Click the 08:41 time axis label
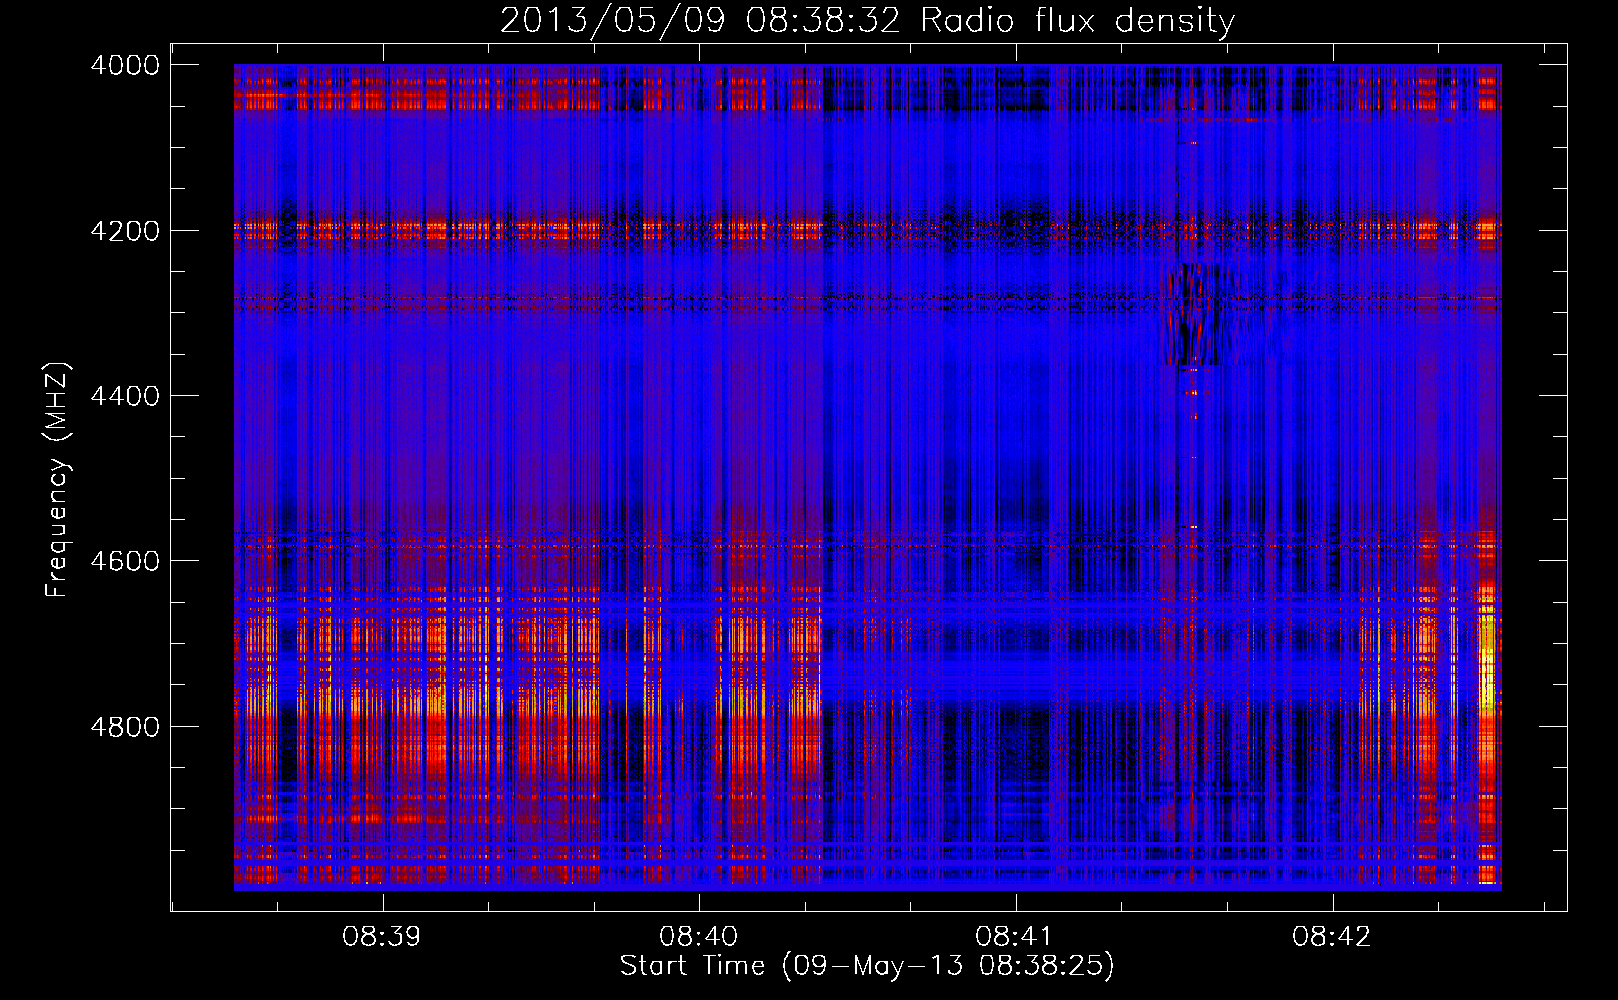This screenshot has height=1000, width=1618. pos(1014,937)
